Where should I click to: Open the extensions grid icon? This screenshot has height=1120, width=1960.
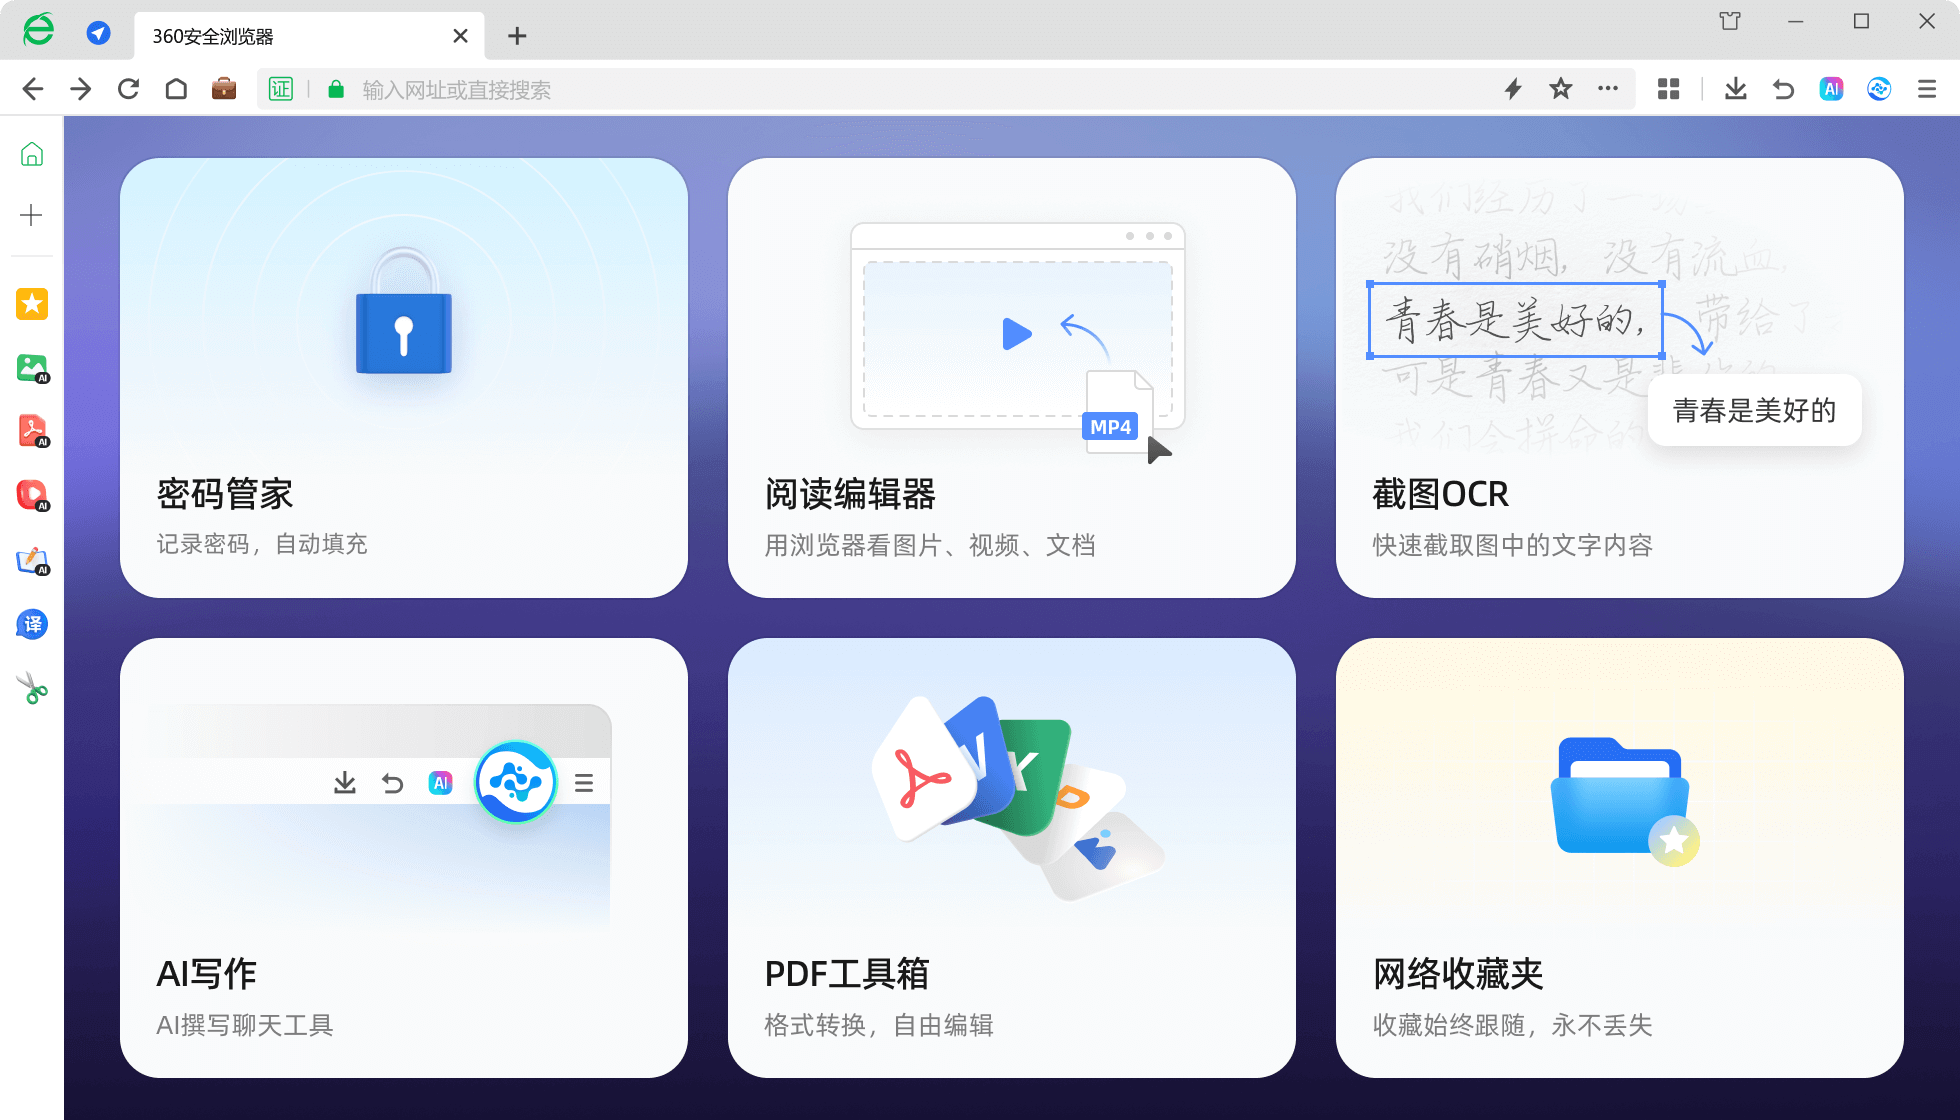1668,89
